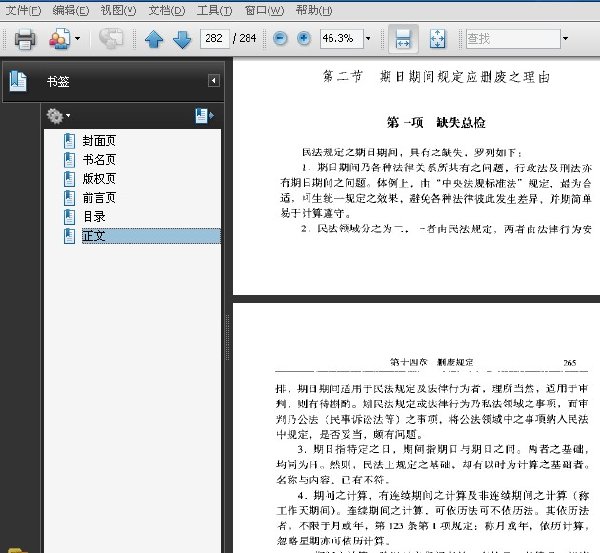
Task: Open the 编辑(E) menu
Action: pyautogui.click(x=71, y=10)
